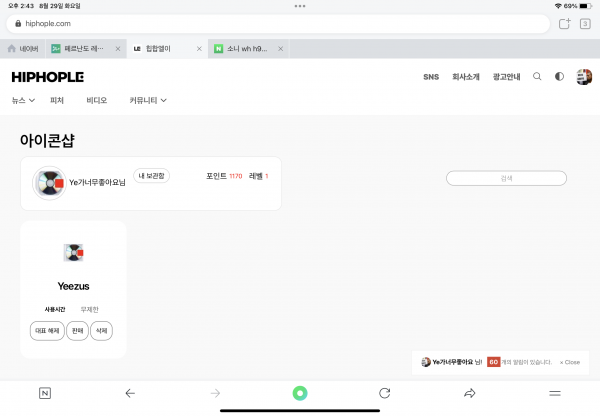Tap the hiphople.com address bar
600x416 pixels.
click(x=278, y=24)
